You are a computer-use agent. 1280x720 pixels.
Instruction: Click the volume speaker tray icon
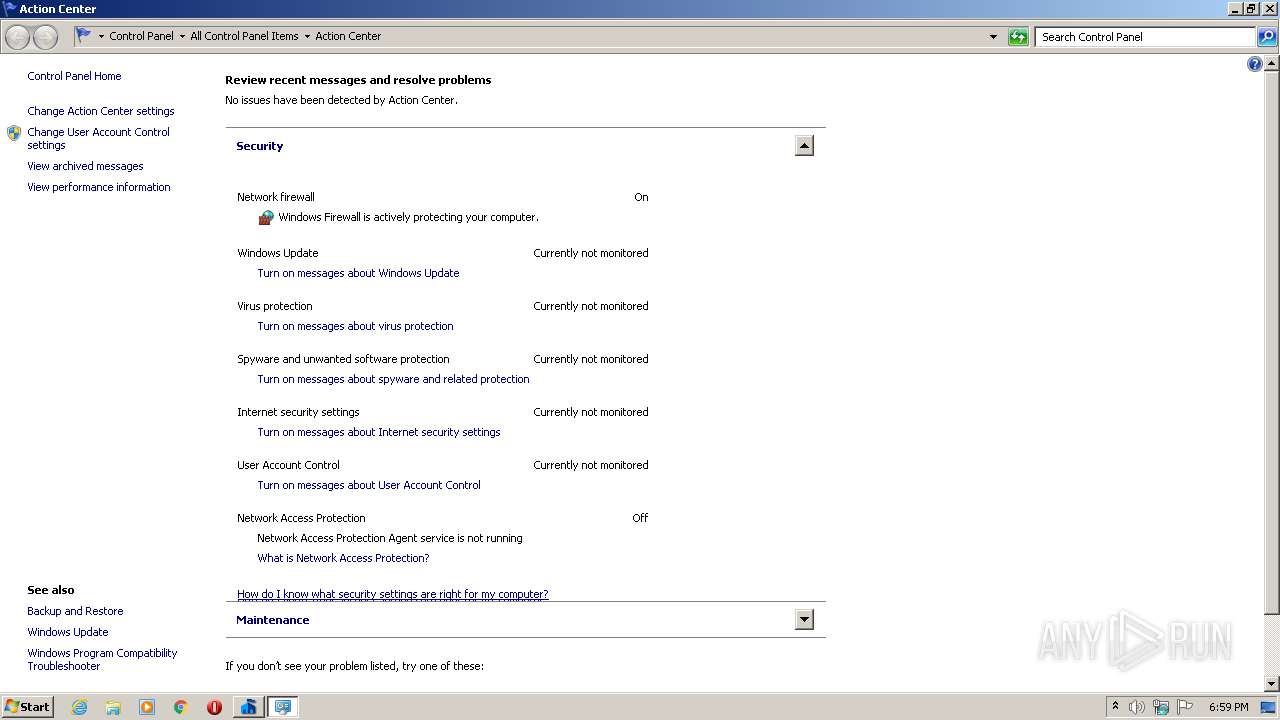click(1137, 707)
